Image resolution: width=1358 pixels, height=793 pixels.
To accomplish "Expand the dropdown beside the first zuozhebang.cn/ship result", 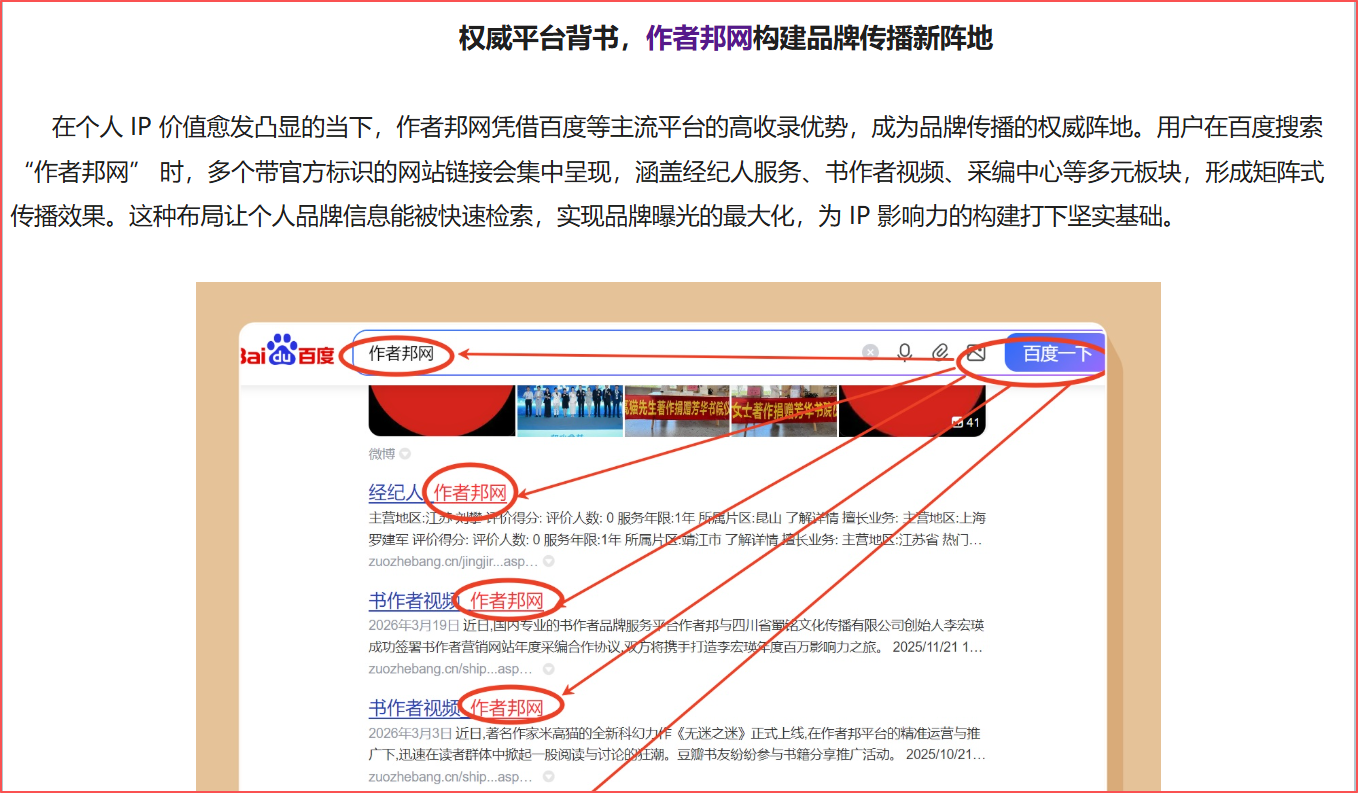I will click(x=548, y=669).
